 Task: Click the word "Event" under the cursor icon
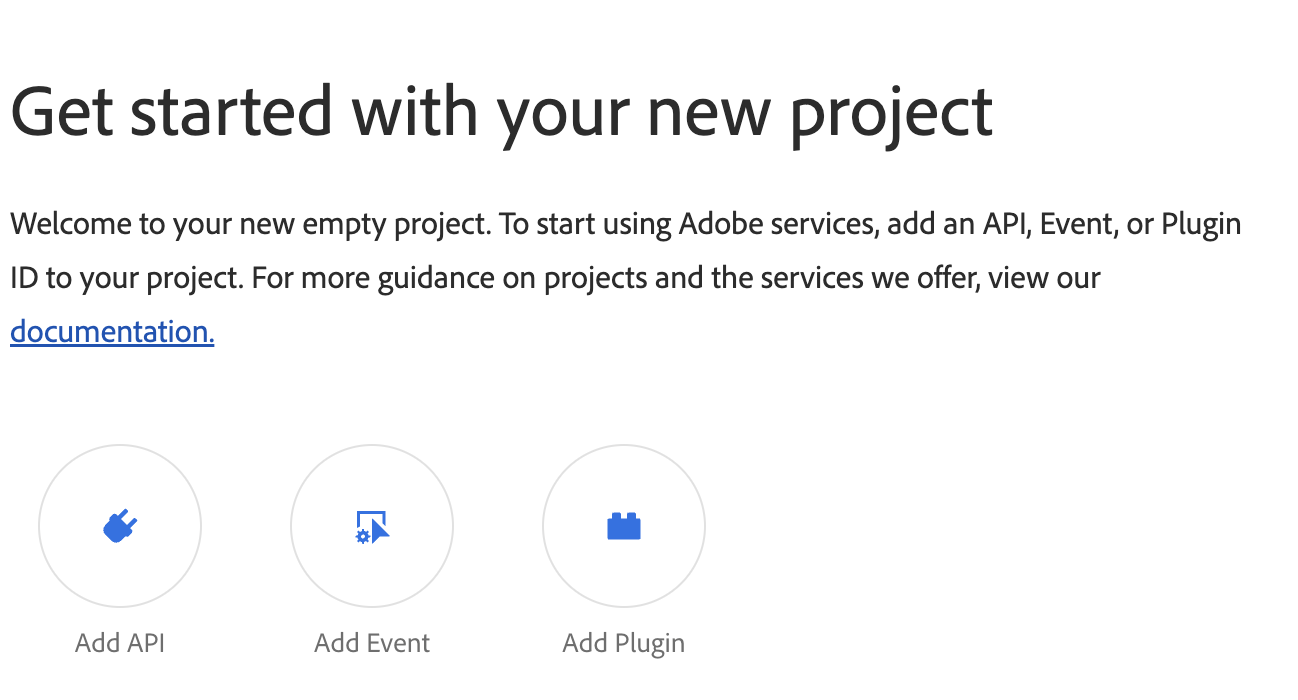click(x=398, y=642)
